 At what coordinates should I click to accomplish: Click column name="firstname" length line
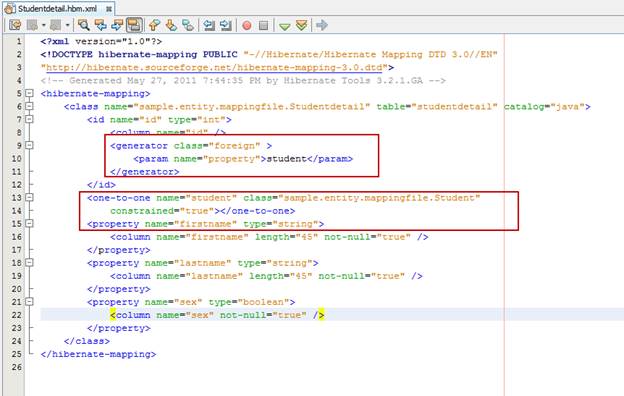[x=269, y=237]
